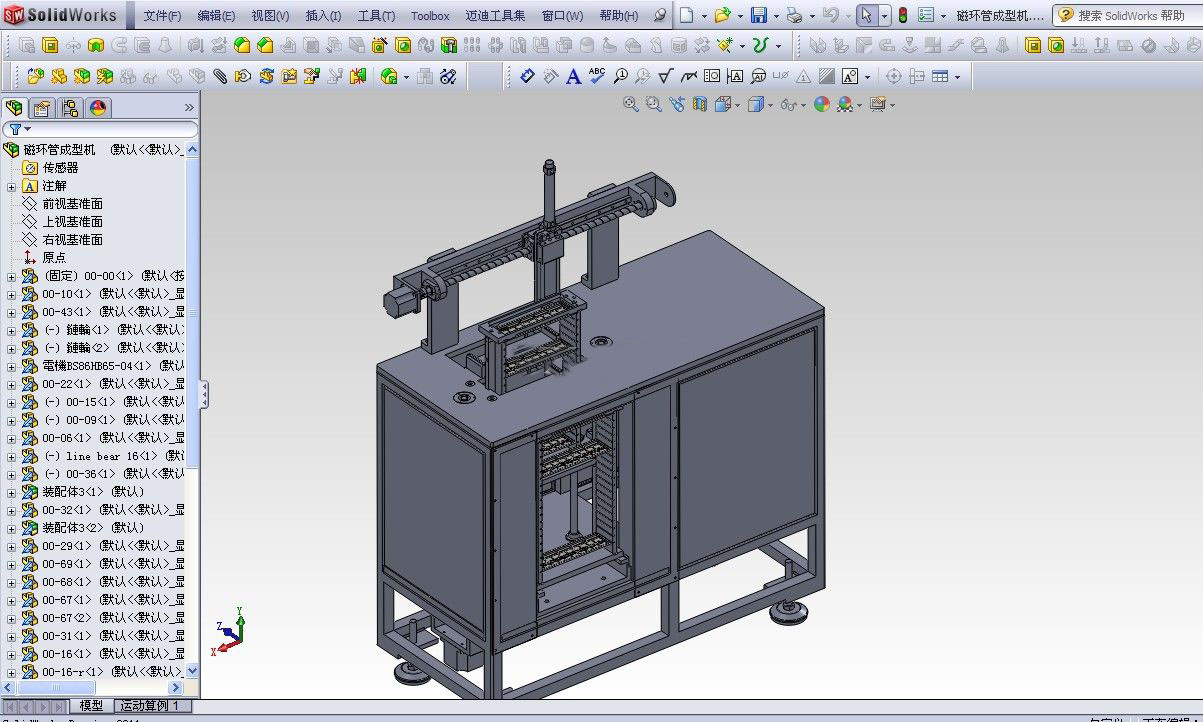Image resolution: width=1203 pixels, height=722 pixels.
Task: Click the Edit Appearance color sphere icon
Action: [821, 104]
